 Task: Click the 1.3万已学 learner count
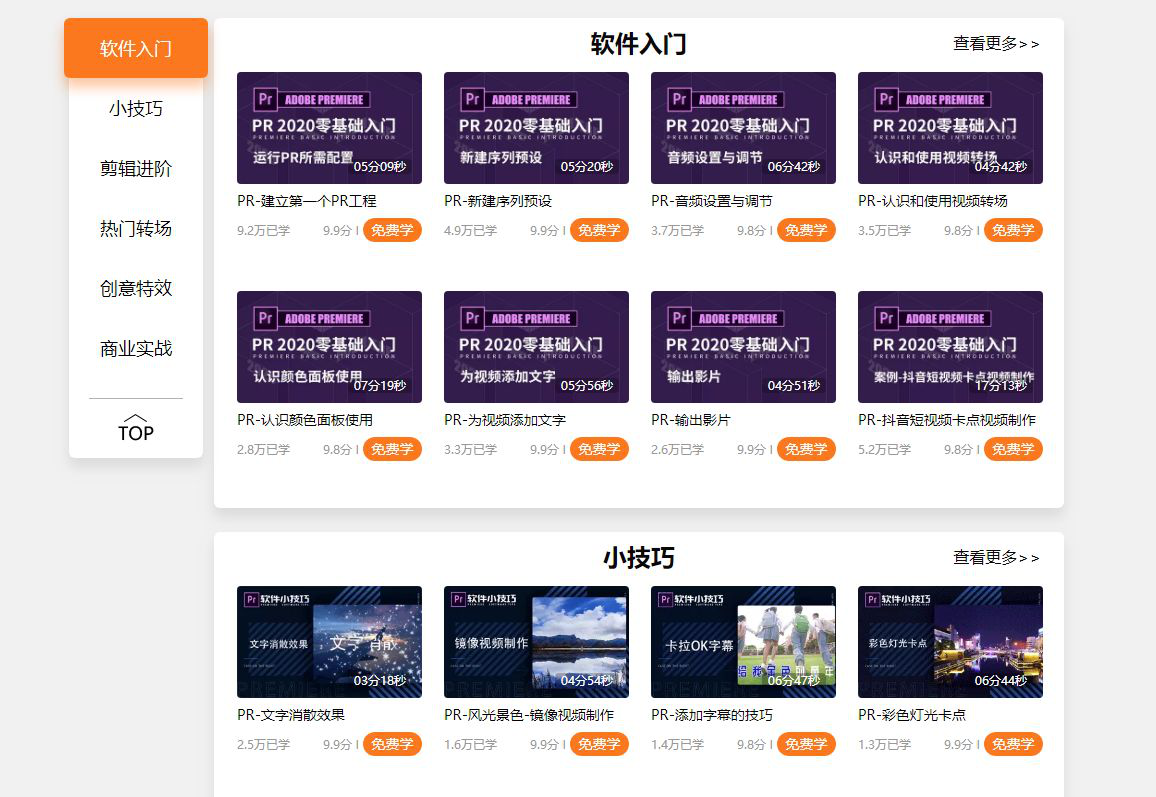tap(885, 745)
